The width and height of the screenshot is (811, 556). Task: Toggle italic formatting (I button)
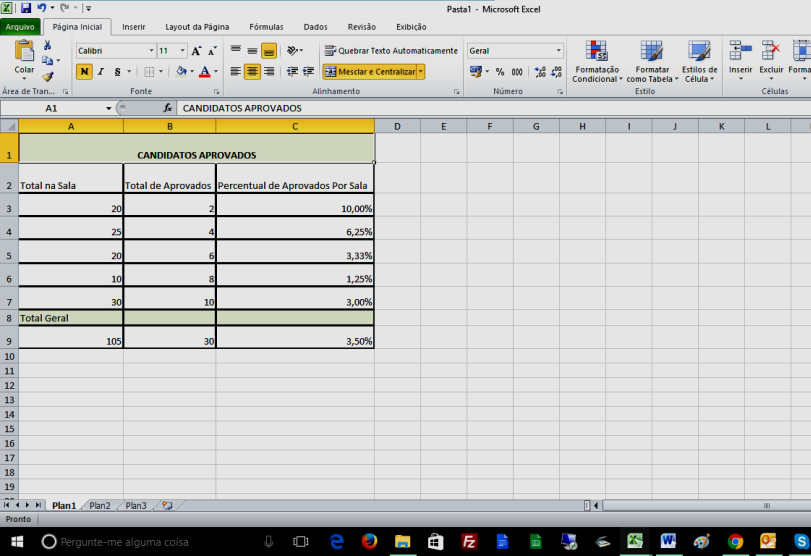click(101, 72)
